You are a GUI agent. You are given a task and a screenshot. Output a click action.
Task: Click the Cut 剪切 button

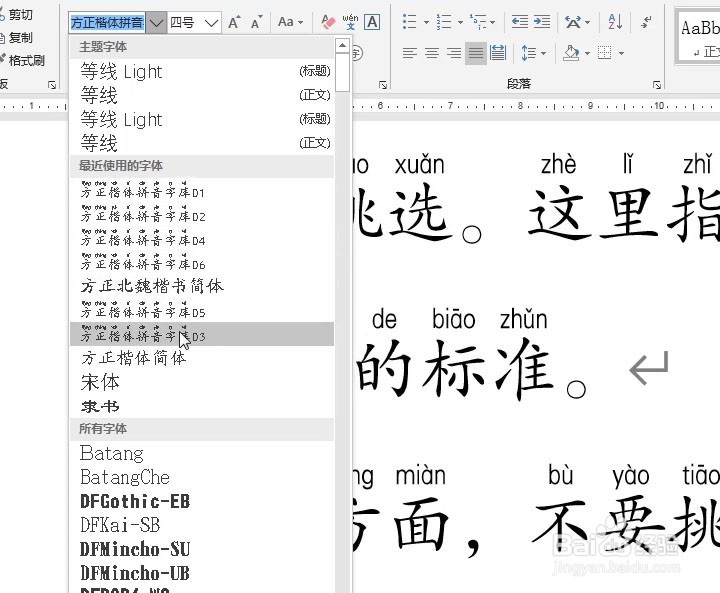coord(17,15)
